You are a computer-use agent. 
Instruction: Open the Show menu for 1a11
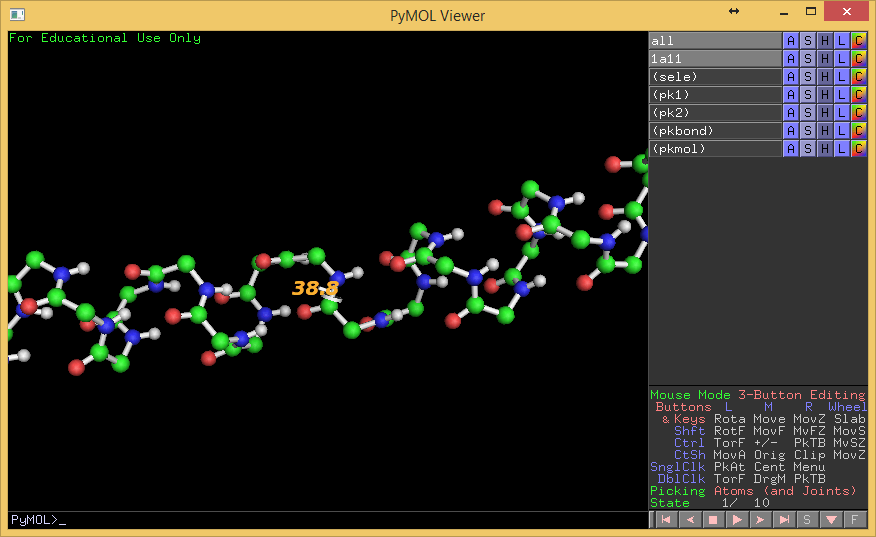[x=808, y=59]
